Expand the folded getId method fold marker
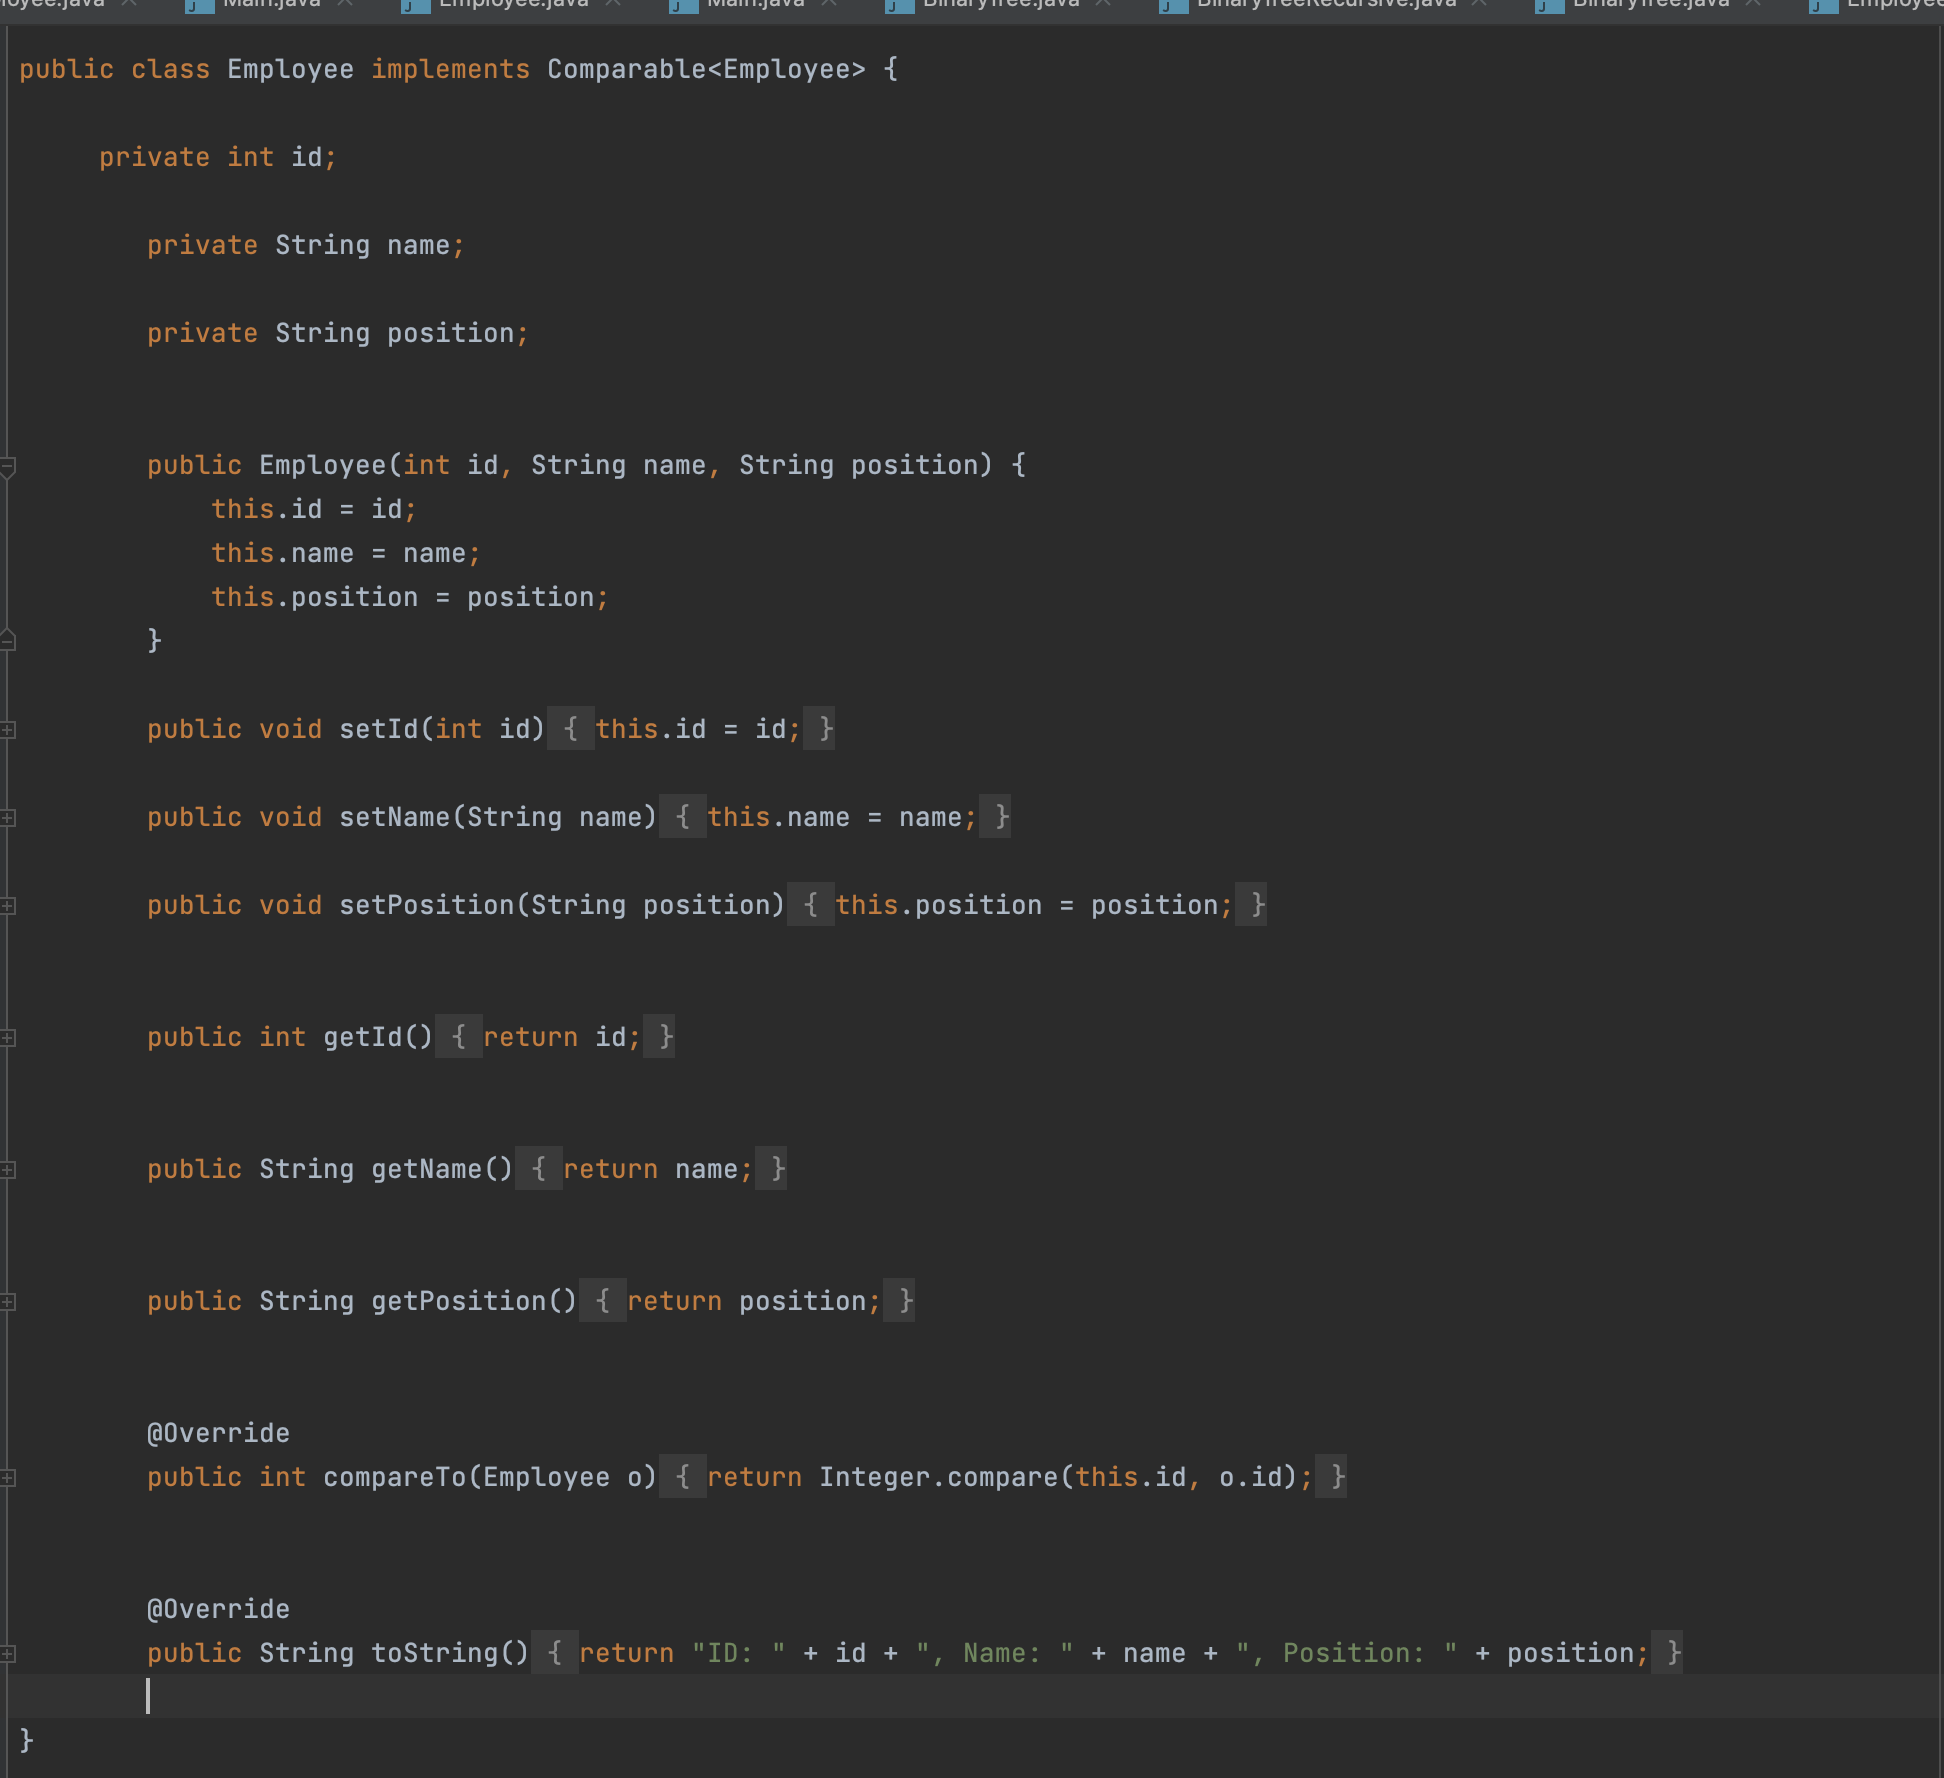The image size is (1944, 1778). pyautogui.click(x=8, y=1037)
